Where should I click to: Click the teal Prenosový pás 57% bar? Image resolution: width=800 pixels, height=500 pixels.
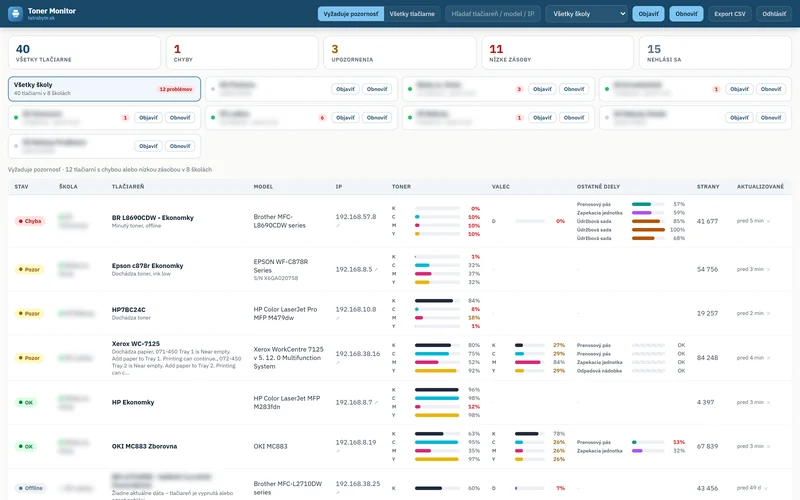click(641, 204)
